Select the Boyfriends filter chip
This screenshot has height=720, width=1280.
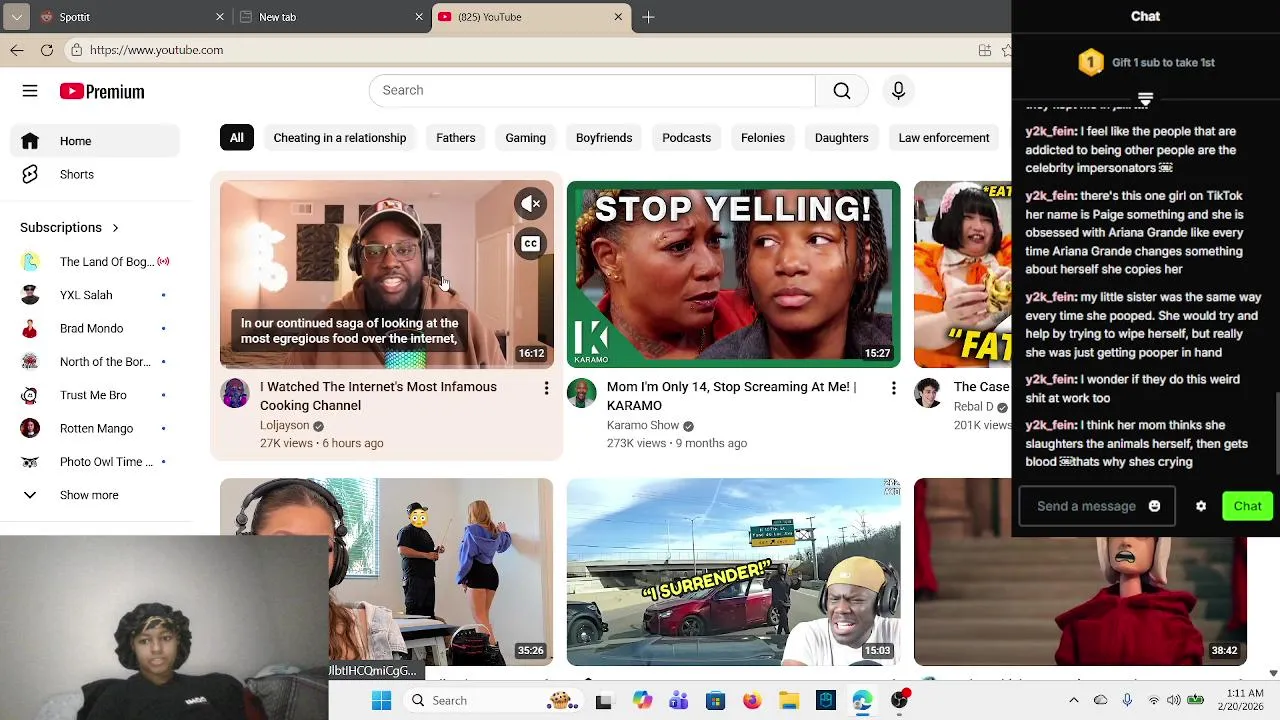[604, 138]
